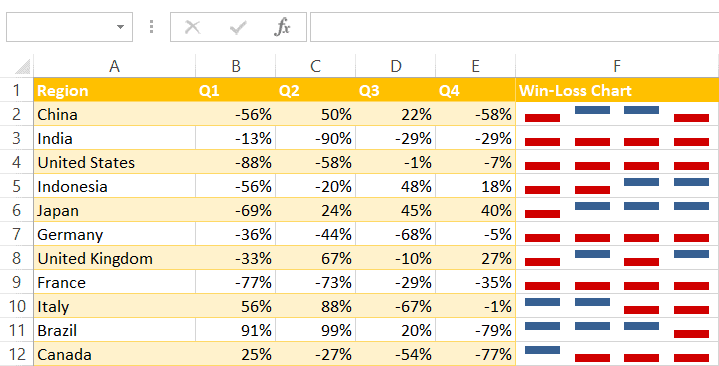This screenshot has width=719, height=366.
Task: Click India's Q2 value -90%
Action: point(315,138)
